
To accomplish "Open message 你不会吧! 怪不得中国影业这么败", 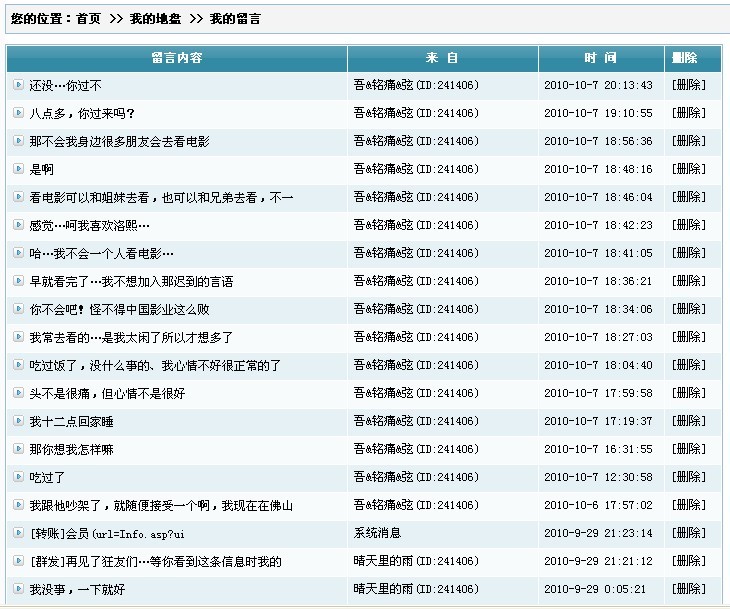I will tap(119, 310).
